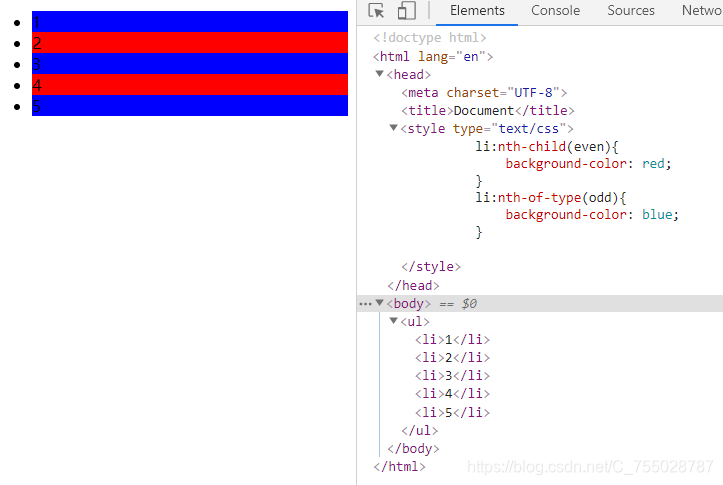Activate the inspect element picker icon
The width and height of the screenshot is (723, 485).
pos(376,11)
